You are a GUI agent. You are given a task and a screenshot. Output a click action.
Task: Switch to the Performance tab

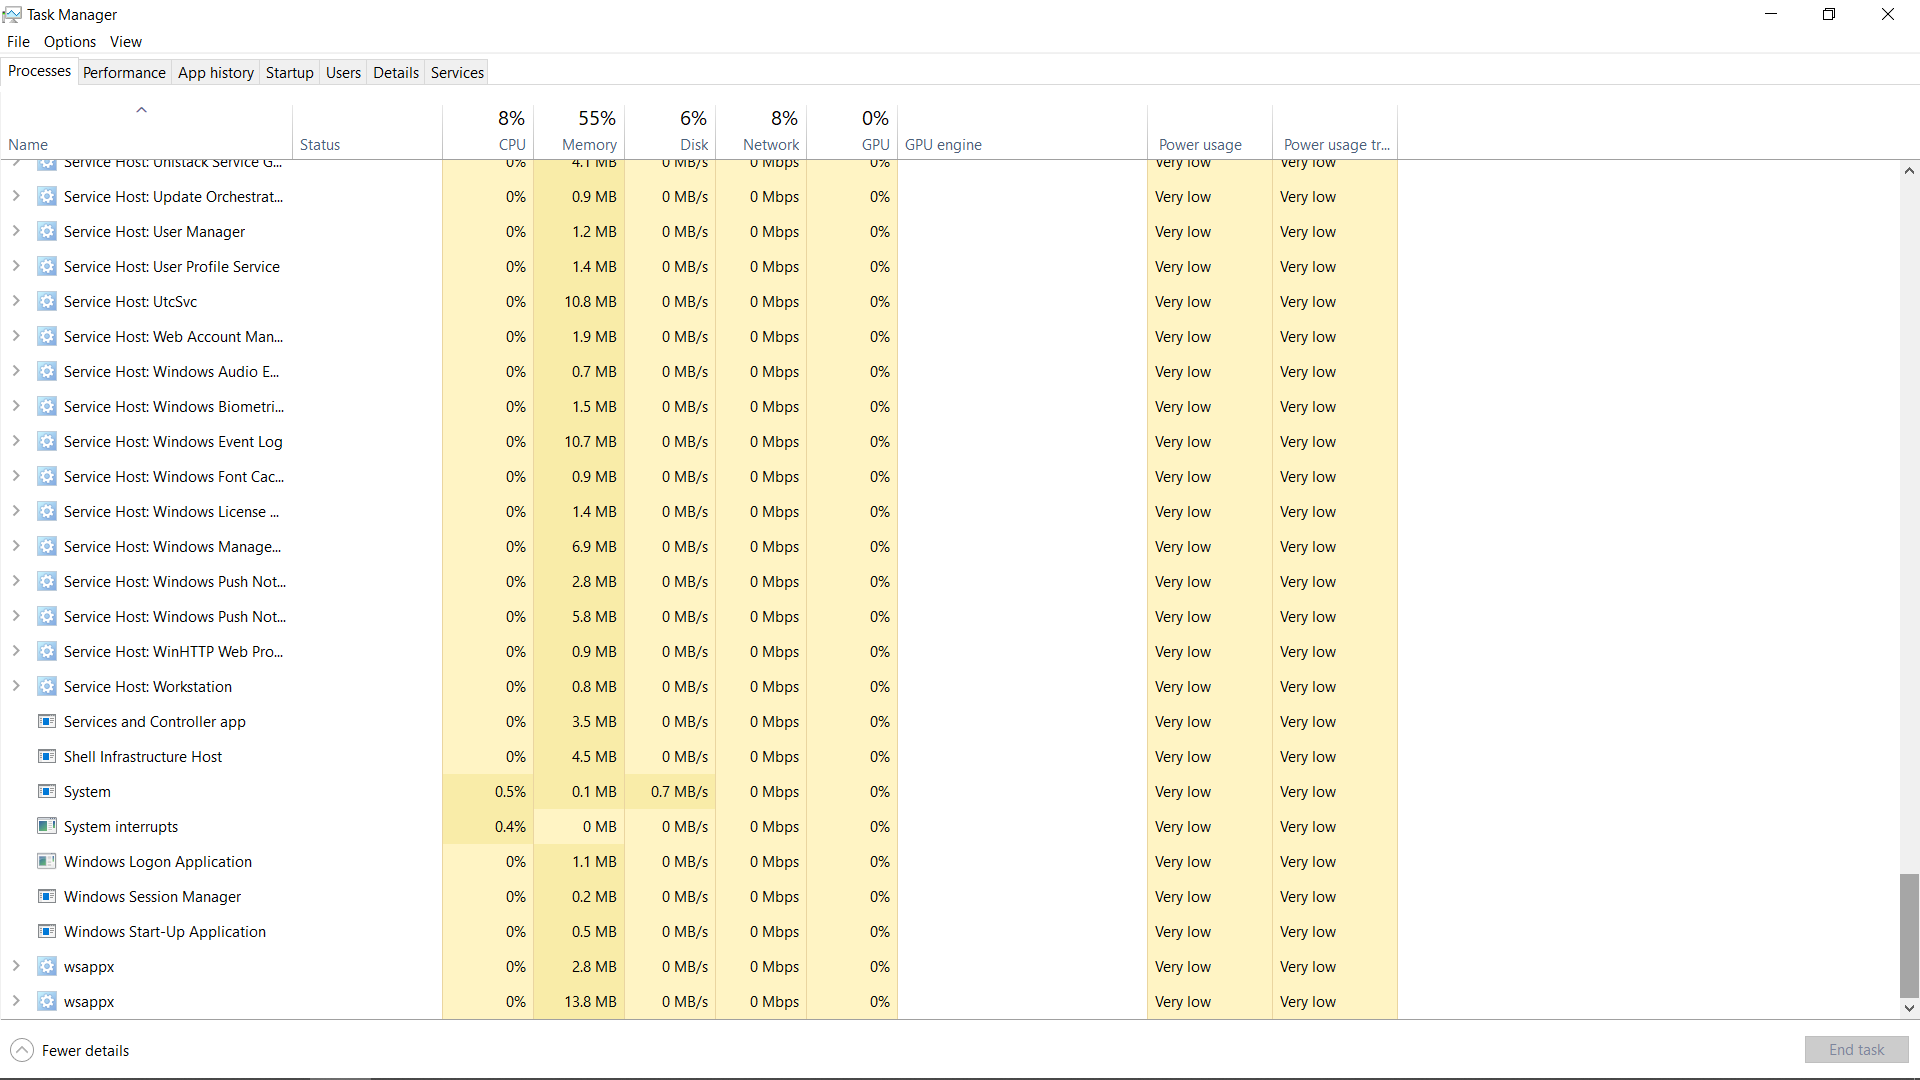coord(124,72)
